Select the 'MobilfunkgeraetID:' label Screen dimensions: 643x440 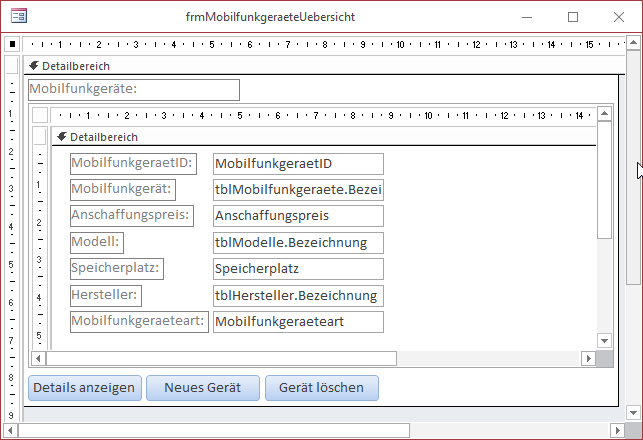pos(133,164)
